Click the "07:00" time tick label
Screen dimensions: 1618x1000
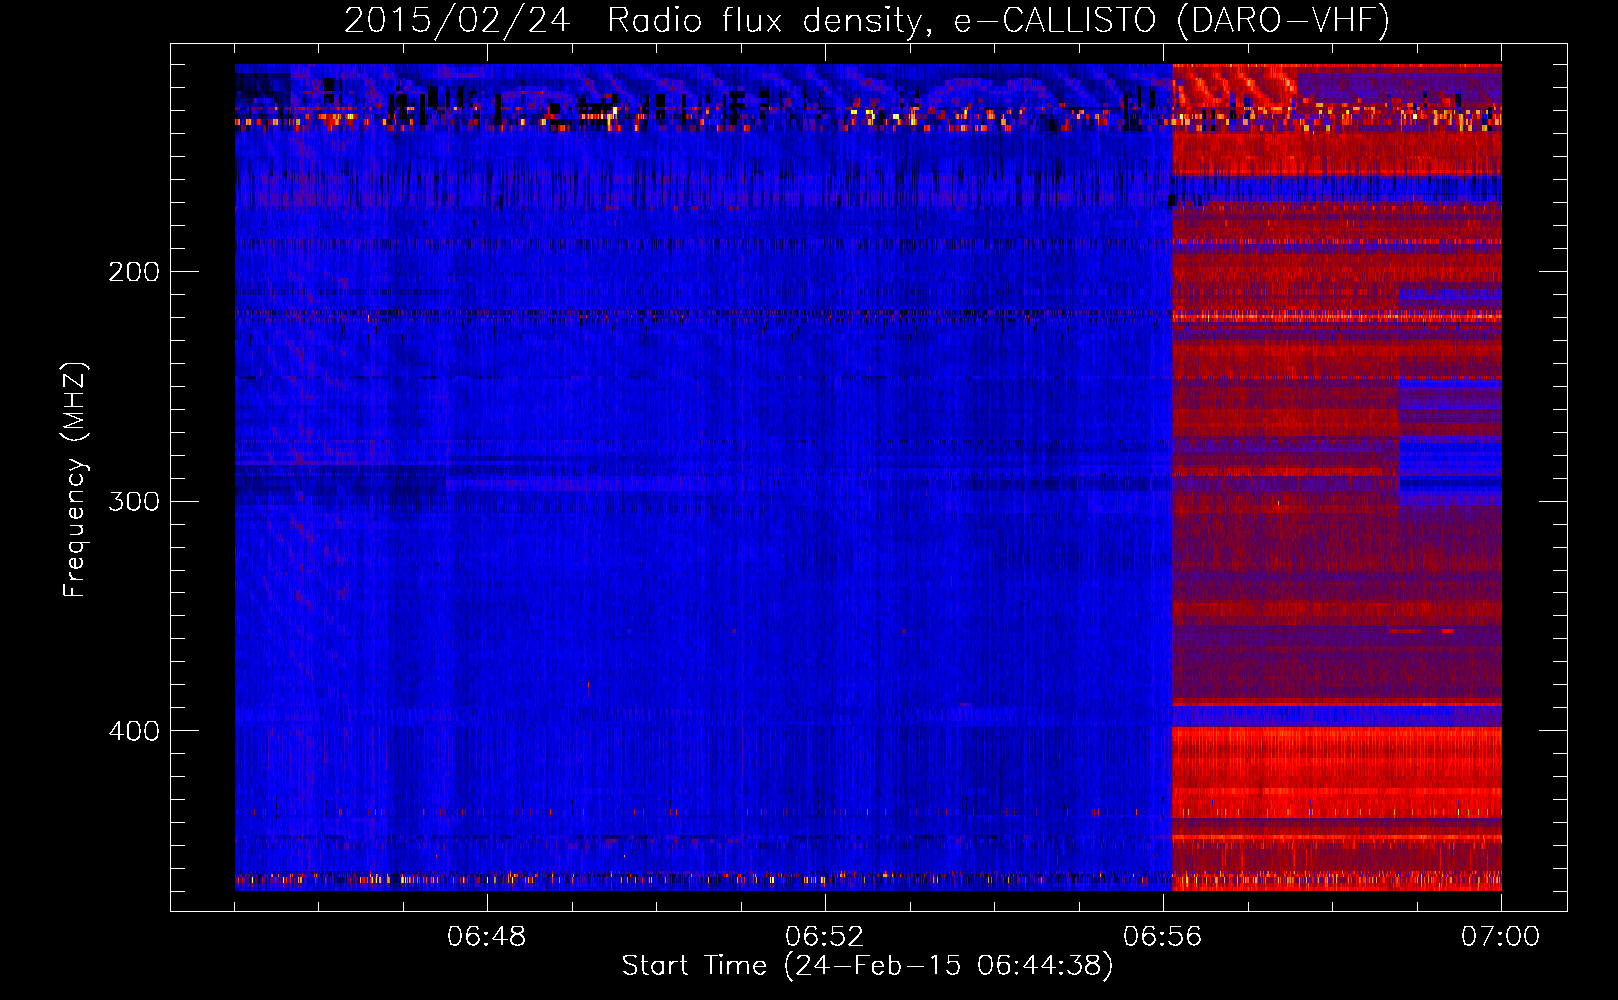pos(1500,937)
